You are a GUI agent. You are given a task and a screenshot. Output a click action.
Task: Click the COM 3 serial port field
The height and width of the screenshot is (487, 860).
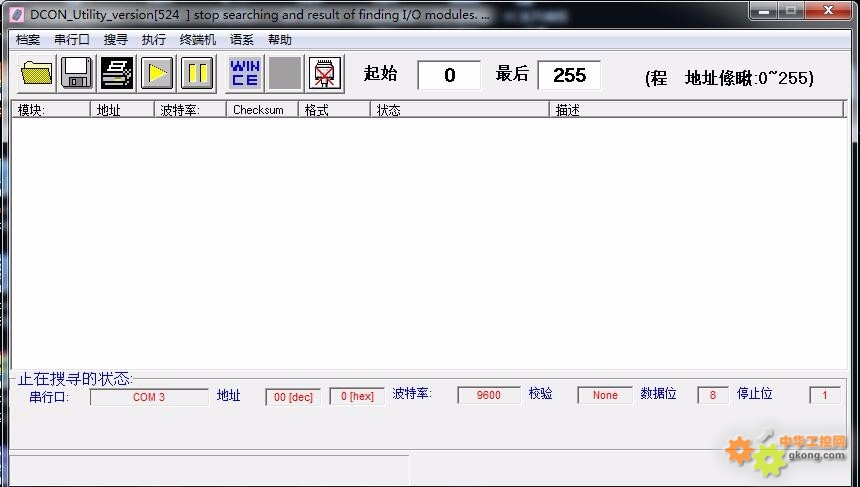click(x=149, y=397)
